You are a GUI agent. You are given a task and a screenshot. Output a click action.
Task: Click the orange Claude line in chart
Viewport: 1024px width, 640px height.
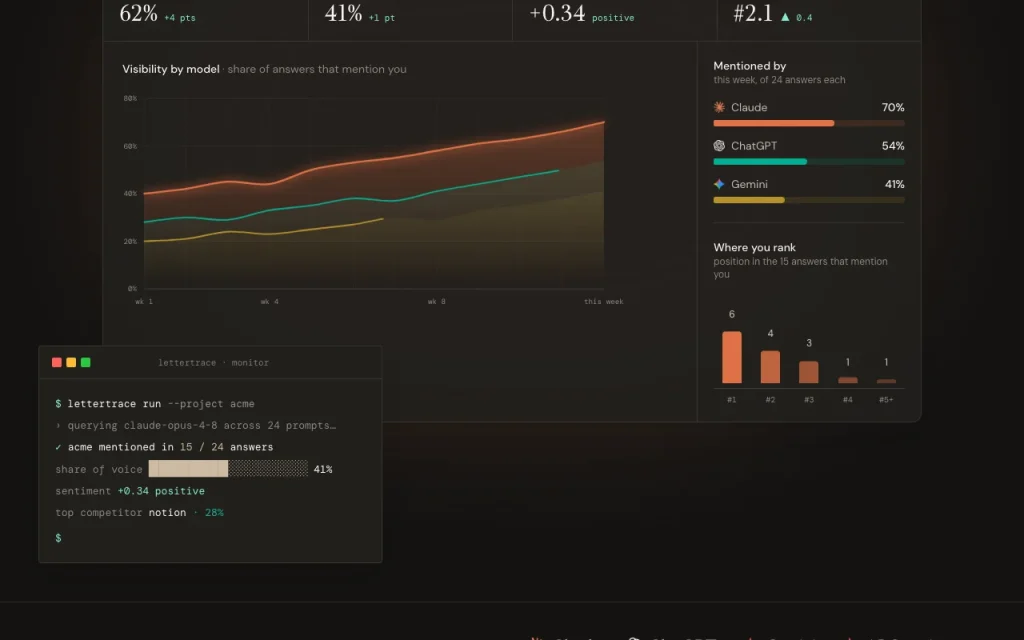374,159
